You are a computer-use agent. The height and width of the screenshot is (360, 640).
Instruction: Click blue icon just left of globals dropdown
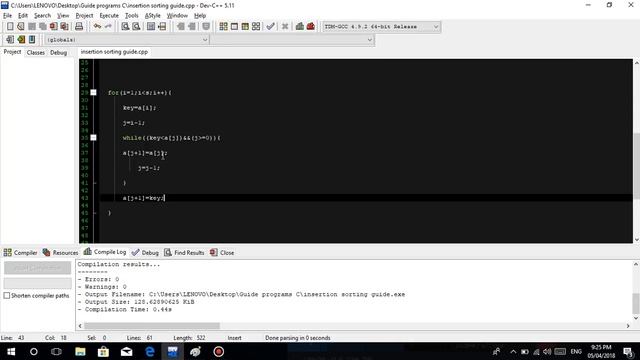point(32,40)
